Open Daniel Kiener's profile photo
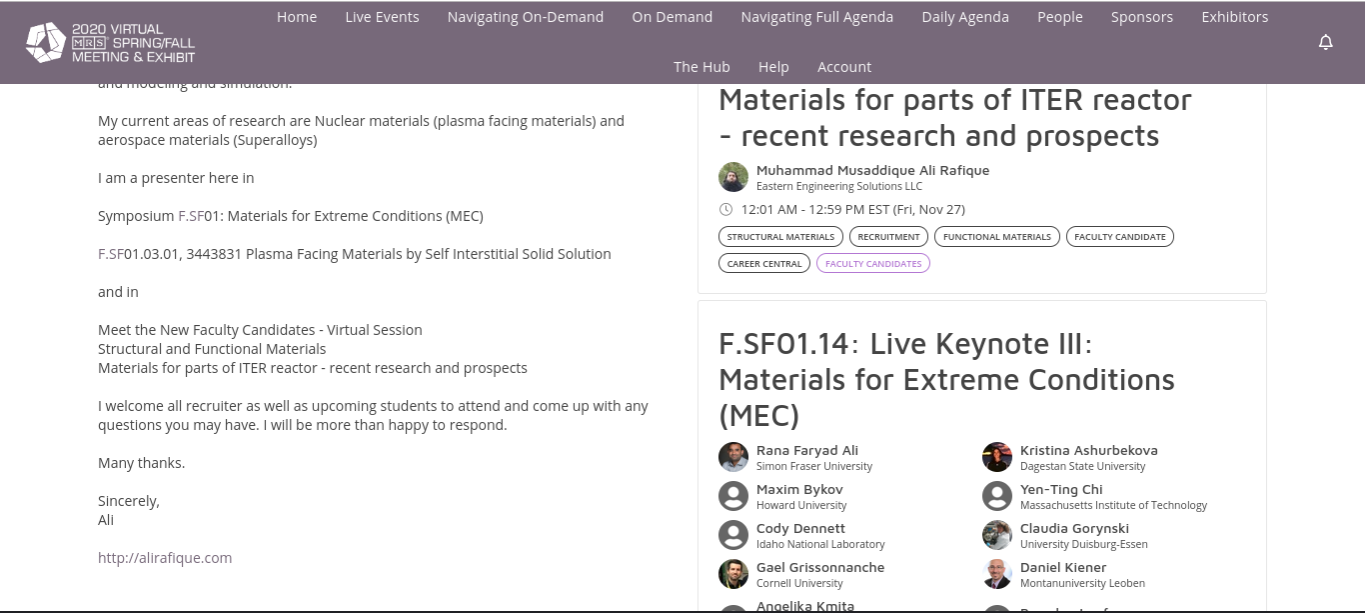1365x613 pixels. pos(997,574)
